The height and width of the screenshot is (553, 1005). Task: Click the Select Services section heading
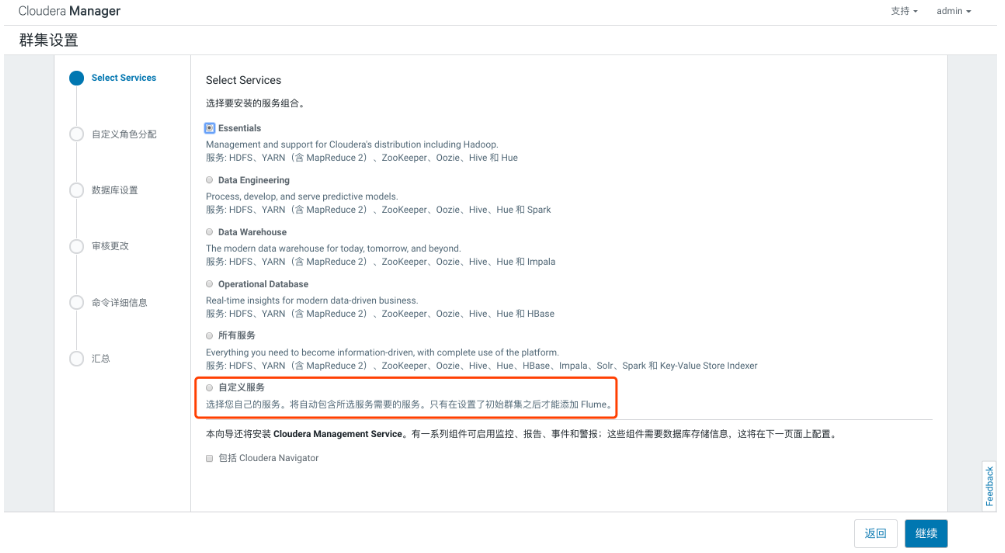(x=244, y=80)
